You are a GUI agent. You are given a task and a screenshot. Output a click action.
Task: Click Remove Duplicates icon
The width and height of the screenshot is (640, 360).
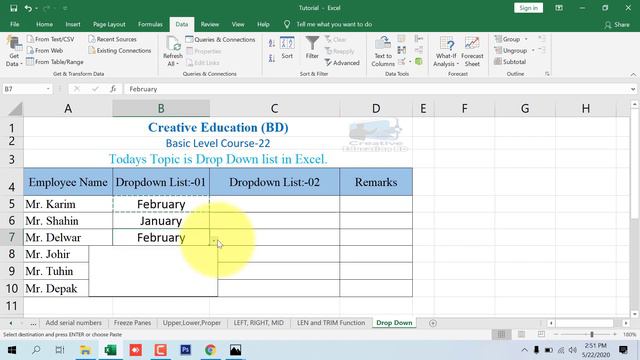(x=402, y=50)
